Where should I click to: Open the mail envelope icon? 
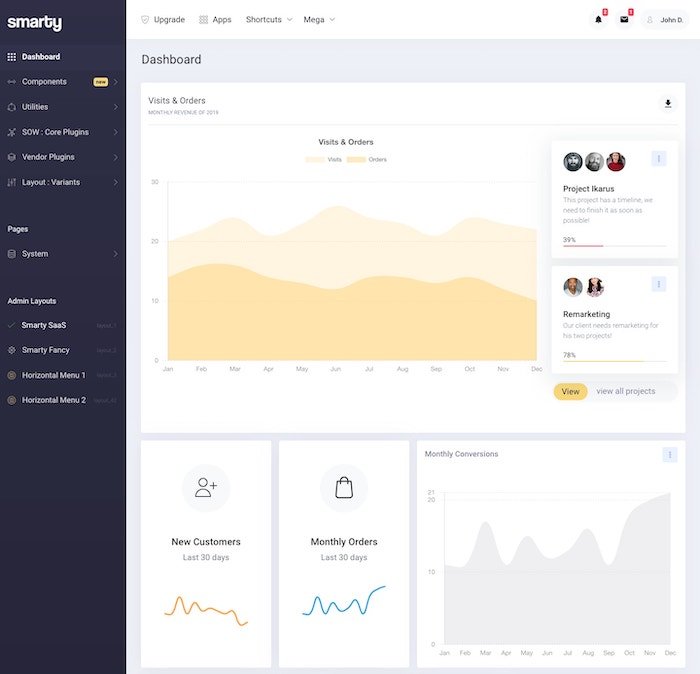(x=624, y=19)
